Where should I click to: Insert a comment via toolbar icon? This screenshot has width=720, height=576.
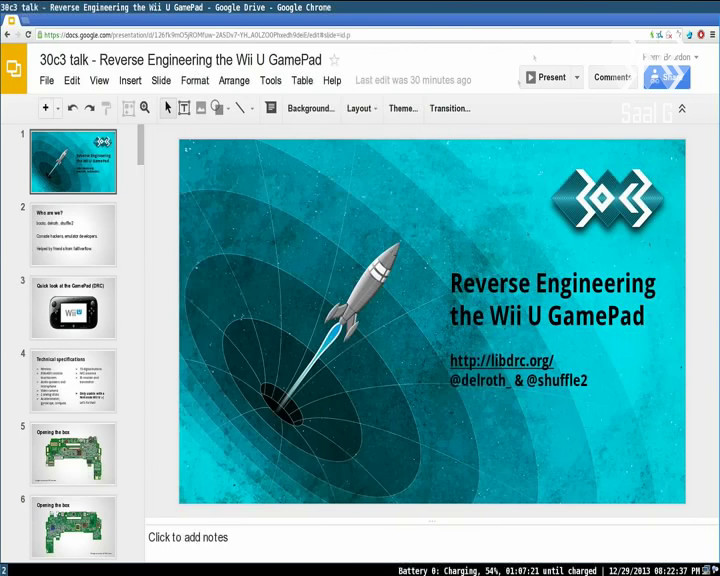point(271,107)
